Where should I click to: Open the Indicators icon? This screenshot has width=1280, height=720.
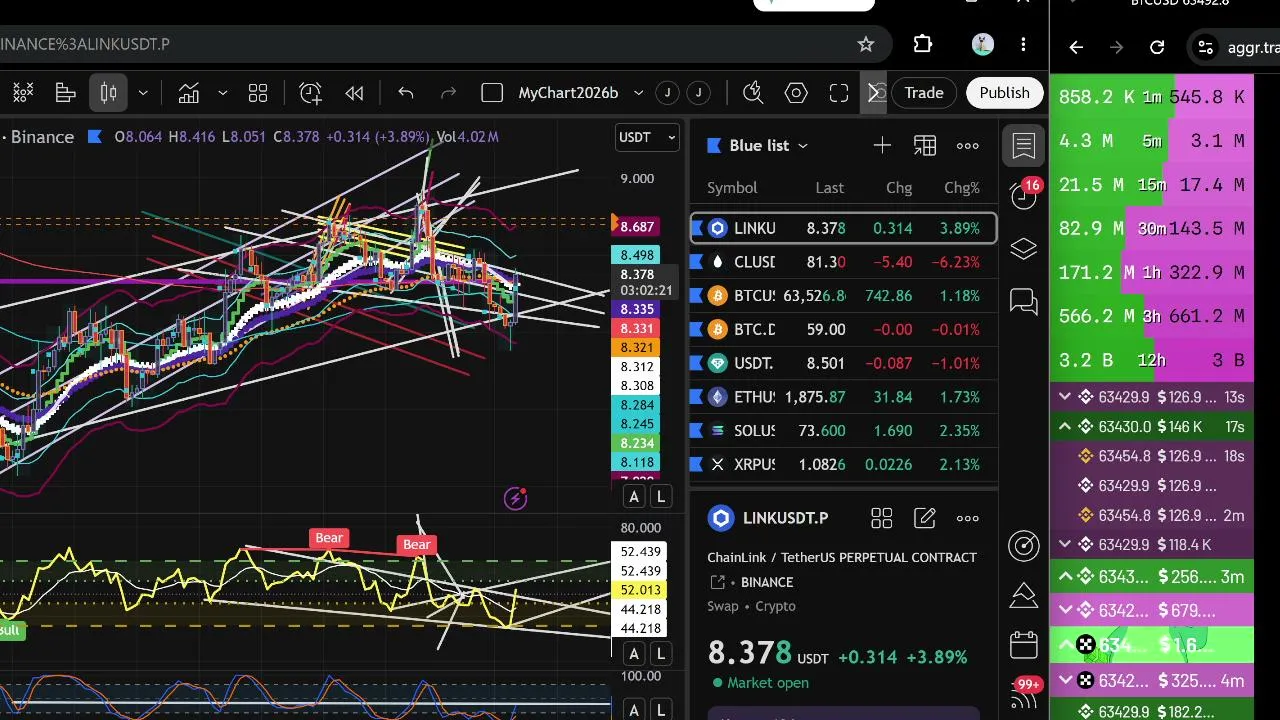pos(189,93)
